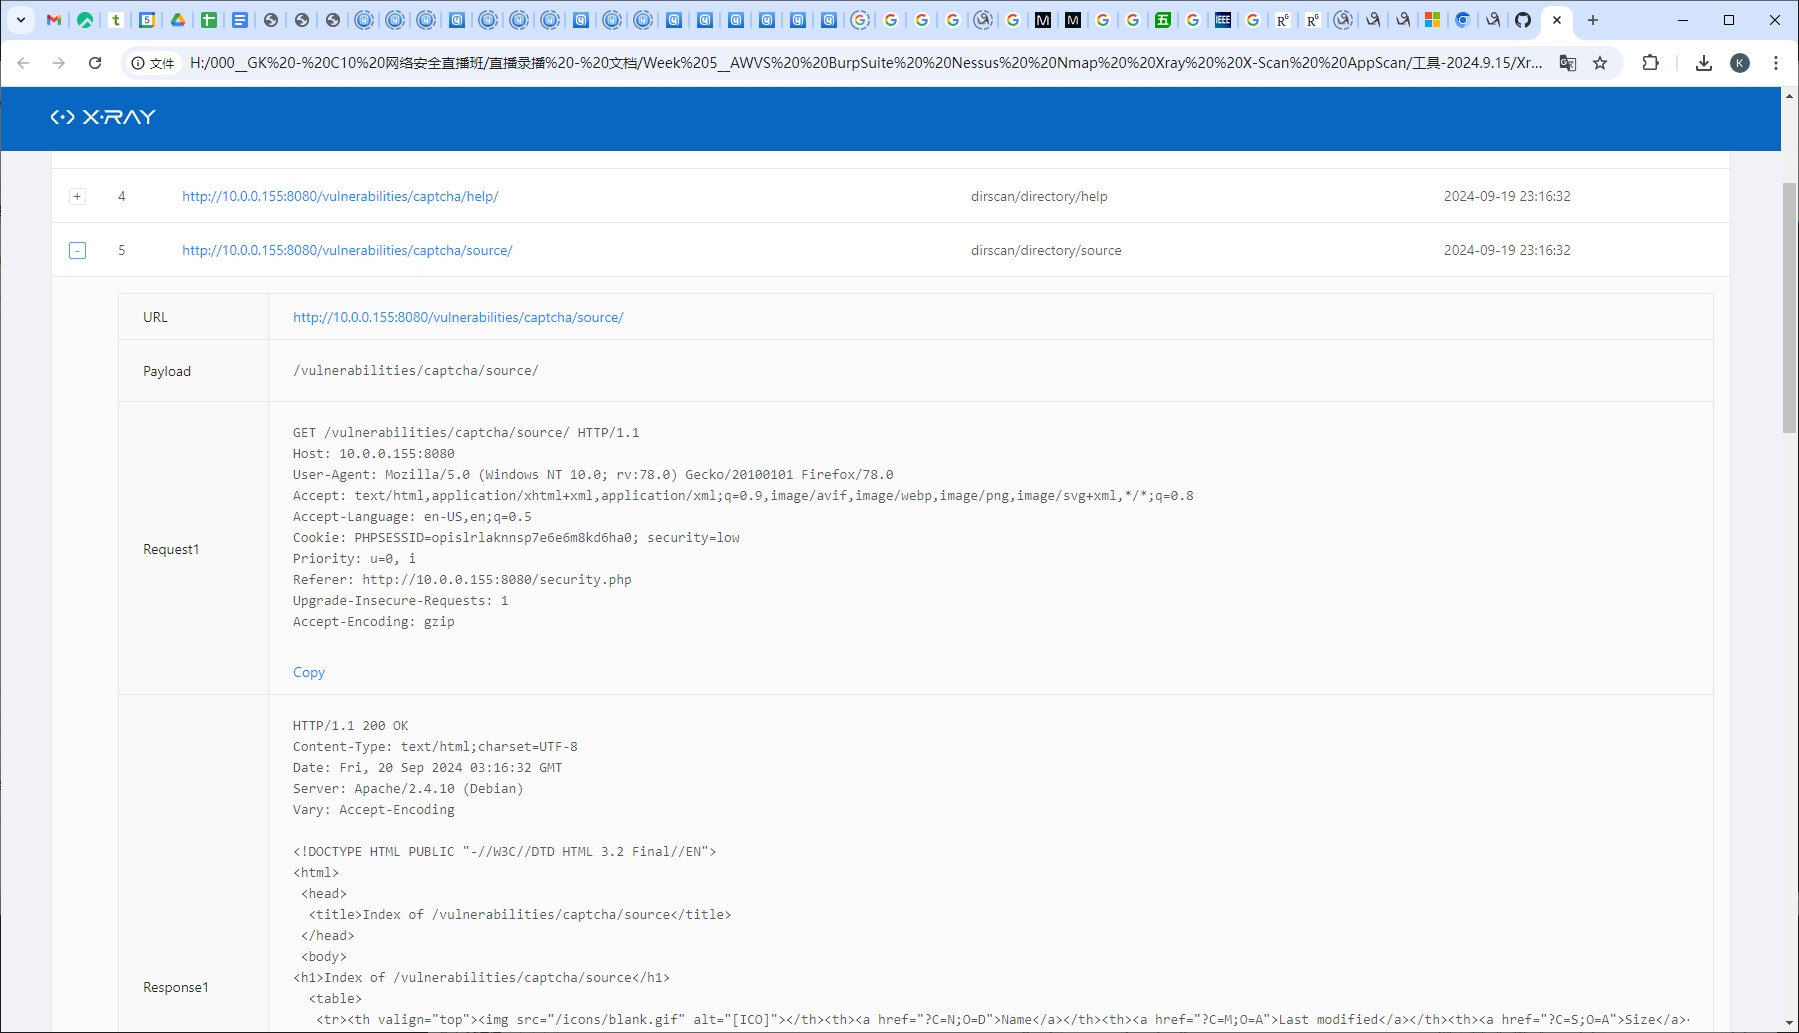
Task: Click row 5 timestamp 2024-09-19 23:16:32
Action: 1507,251
